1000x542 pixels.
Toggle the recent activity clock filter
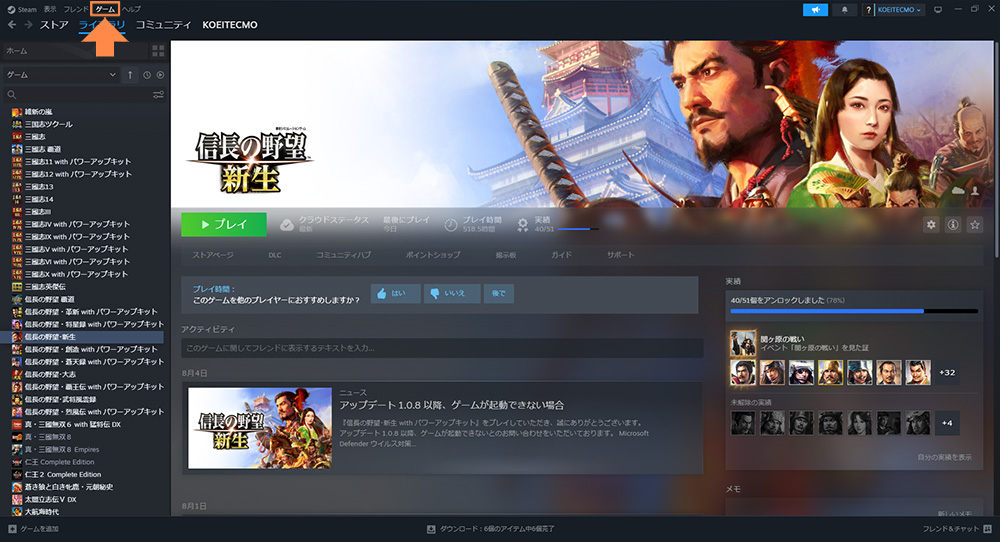point(147,75)
